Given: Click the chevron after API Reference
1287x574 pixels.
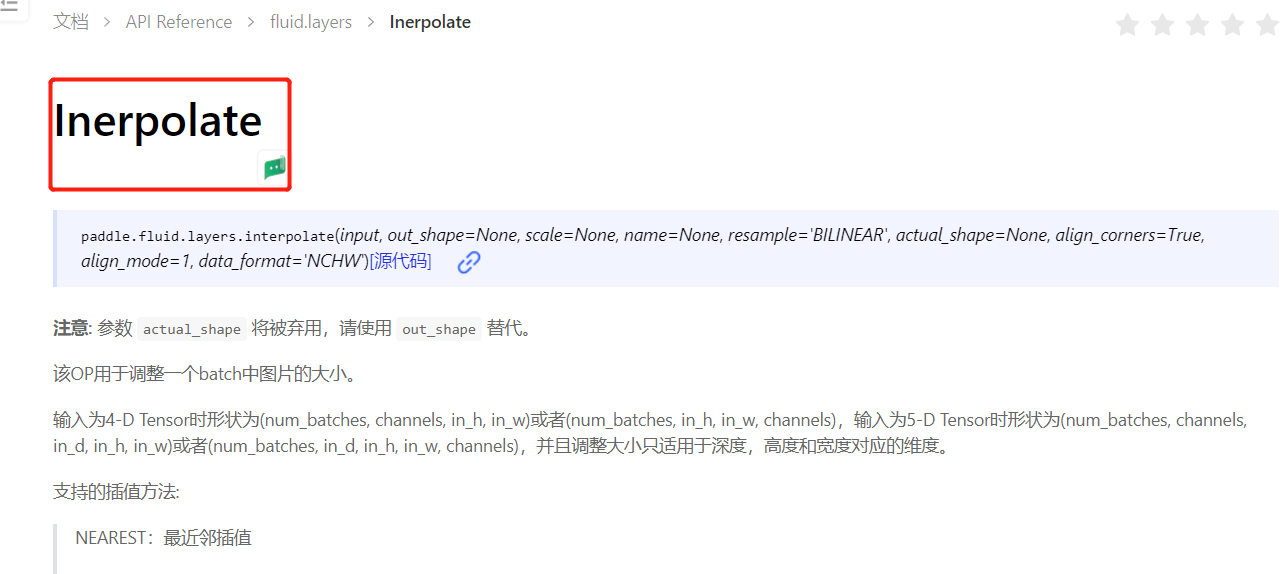Looking at the screenshot, I should tap(251, 22).
